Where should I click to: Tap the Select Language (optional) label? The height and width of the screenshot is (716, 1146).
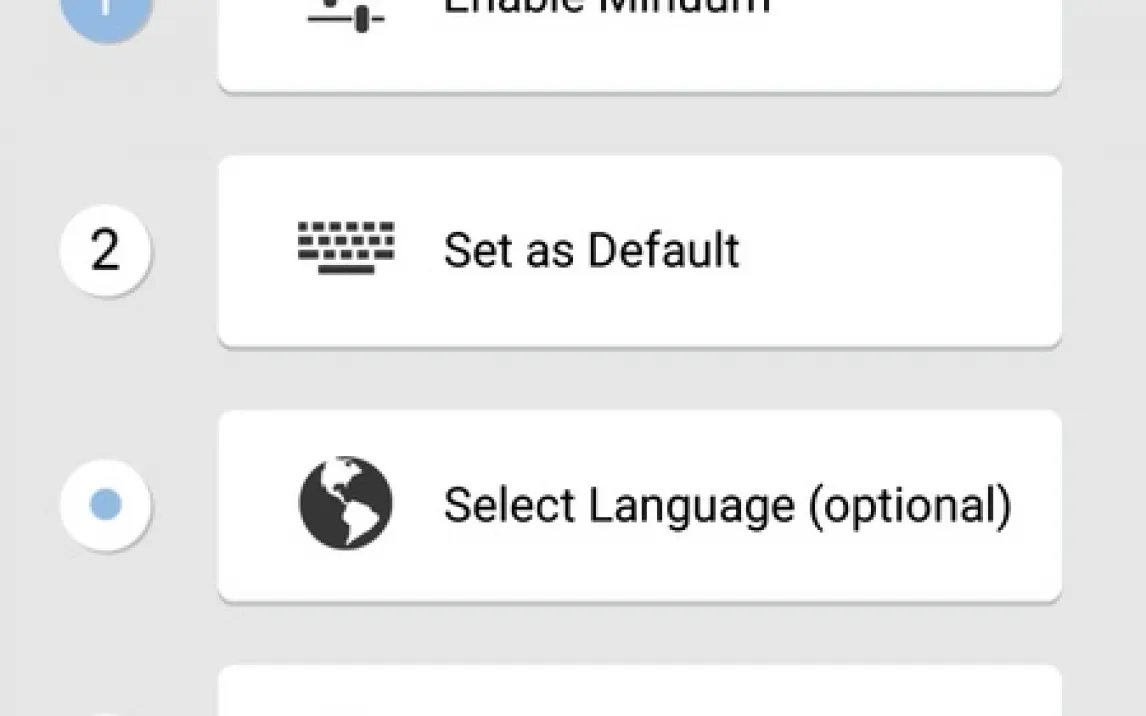point(727,505)
